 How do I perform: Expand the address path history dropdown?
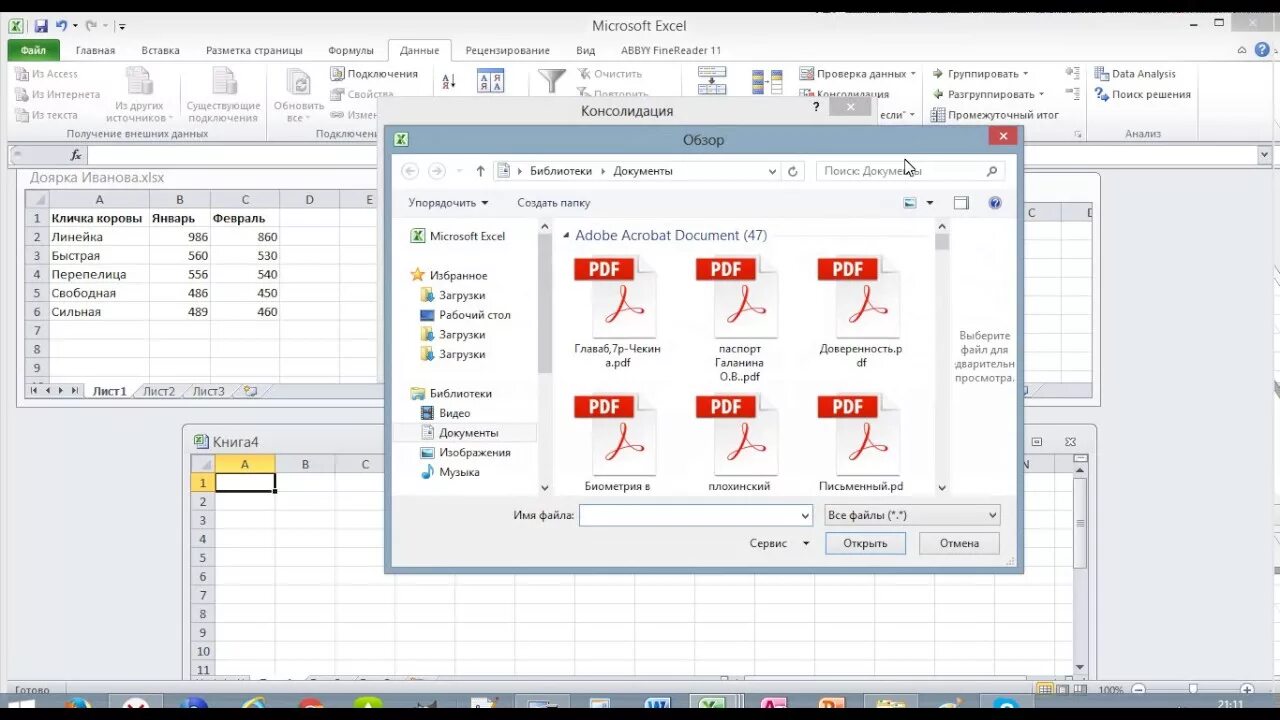(772, 171)
